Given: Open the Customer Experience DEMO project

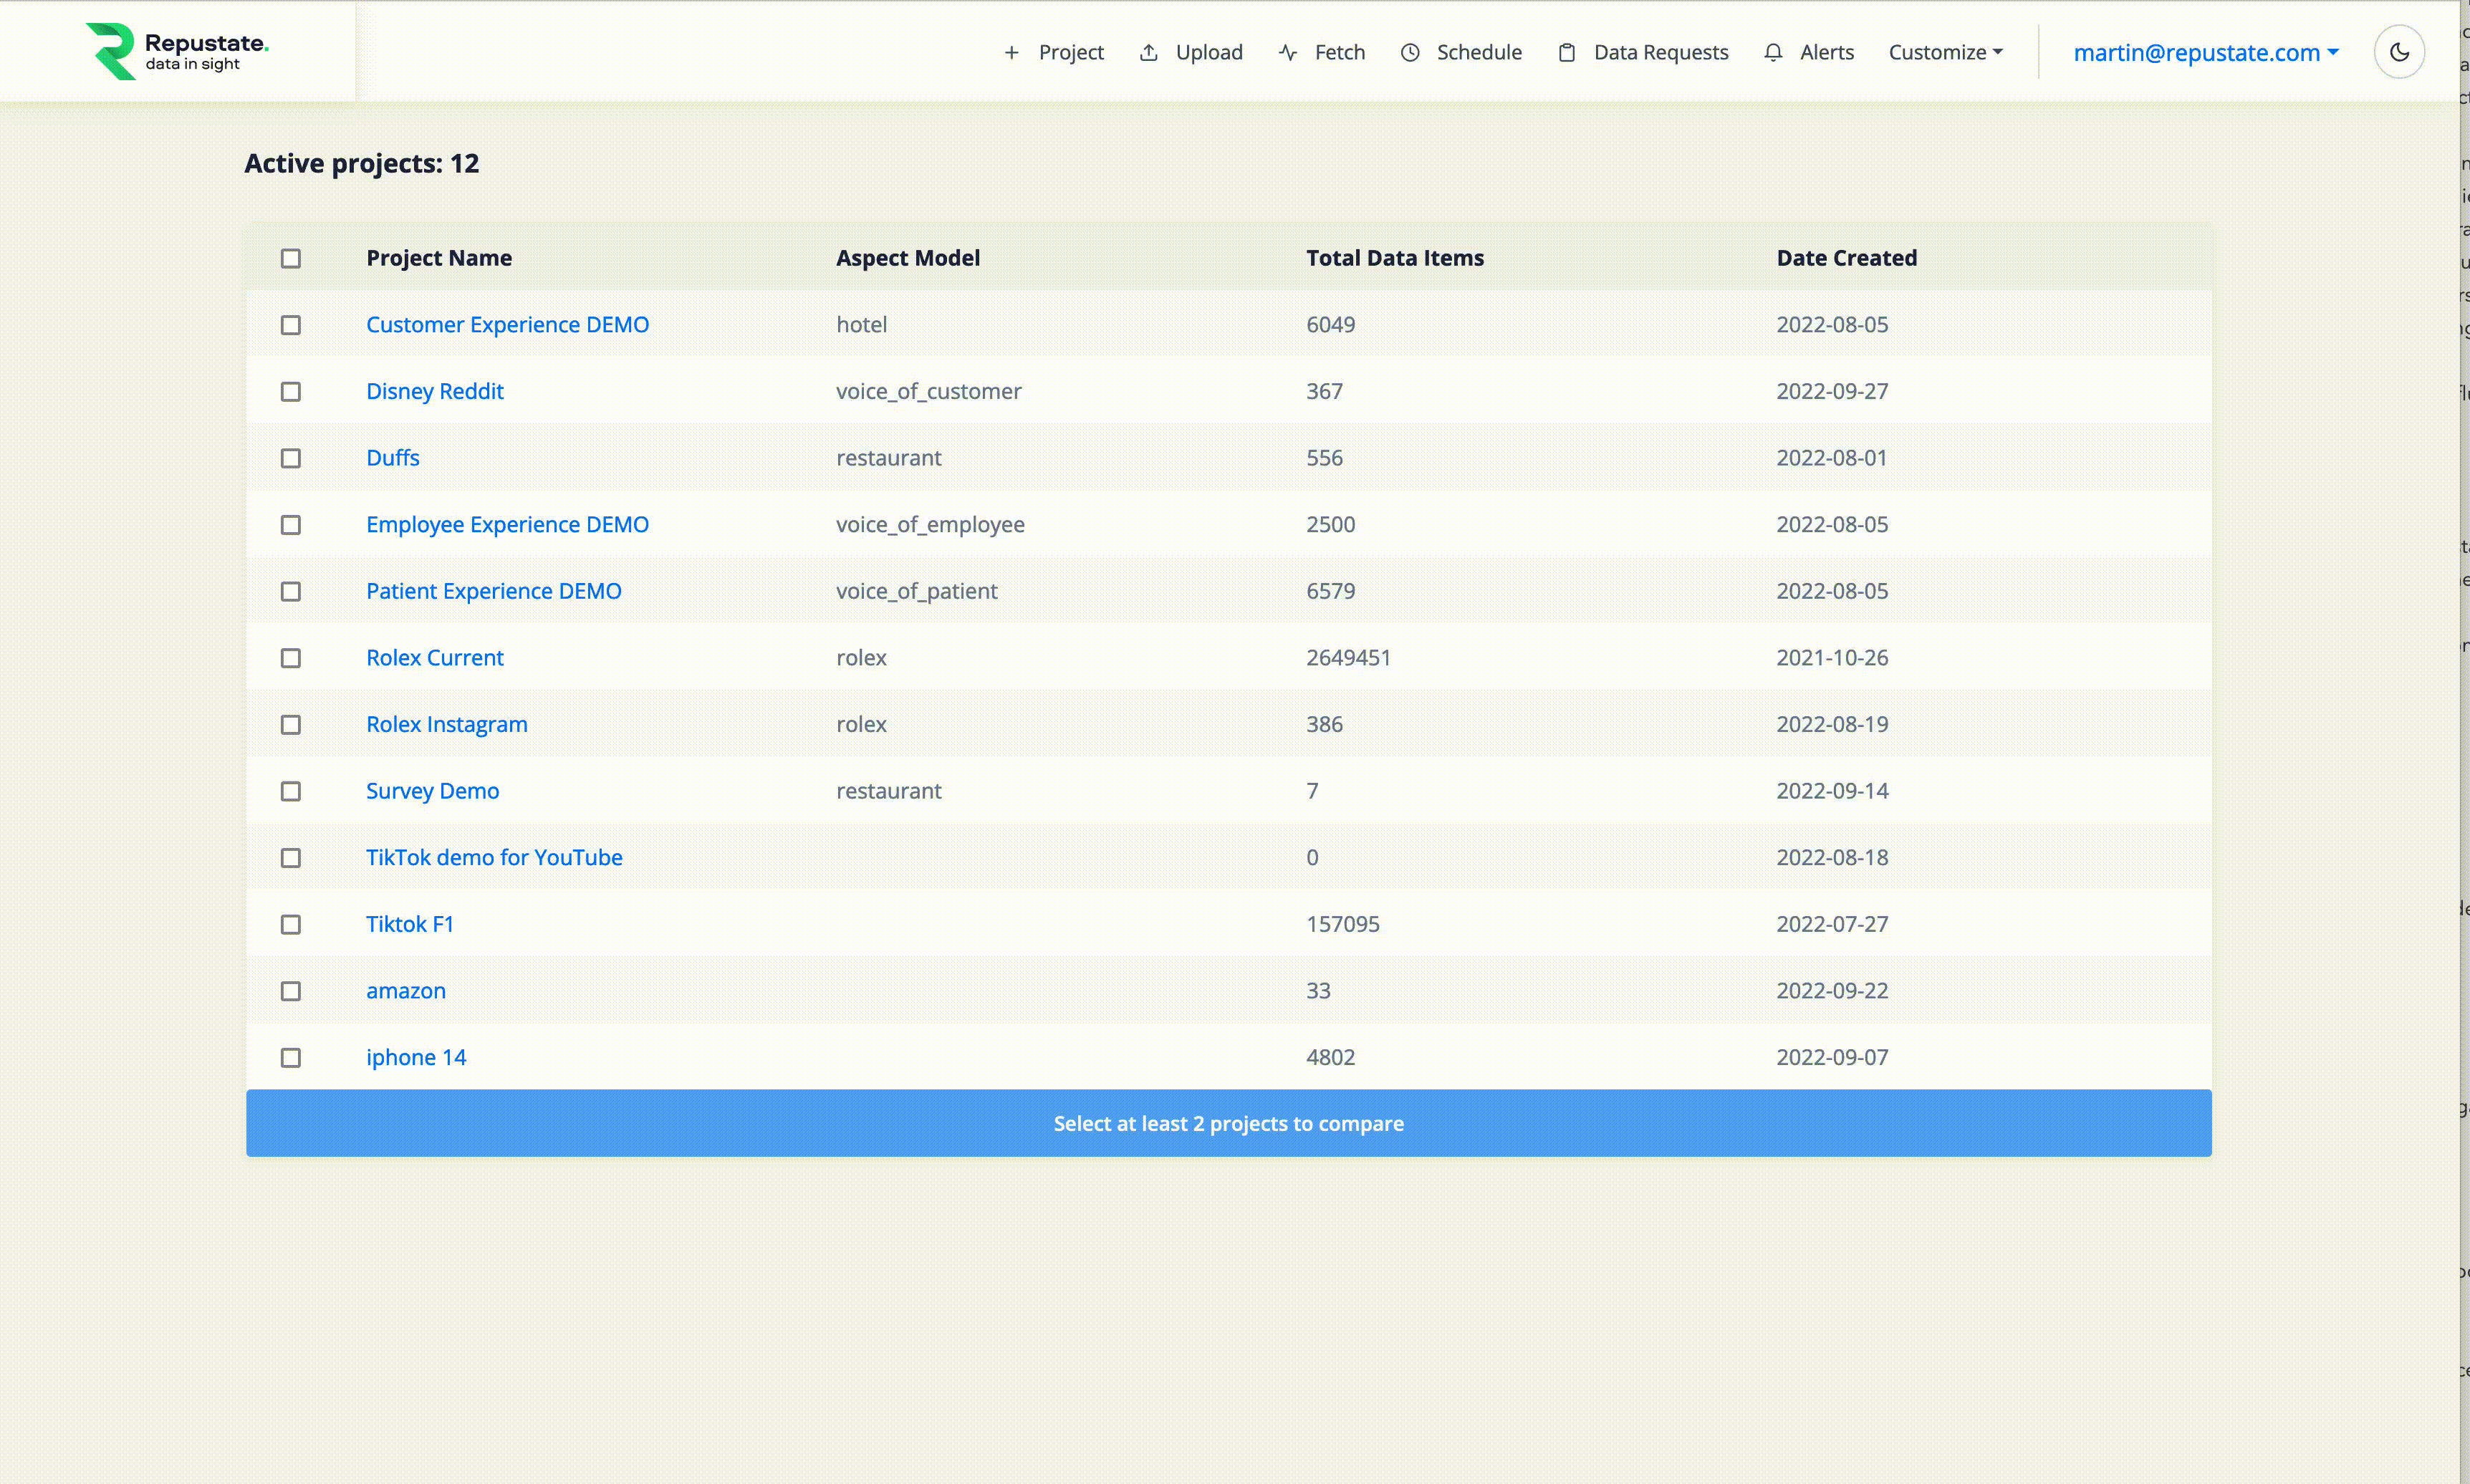Looking at the screenshot, I should 508,323.
